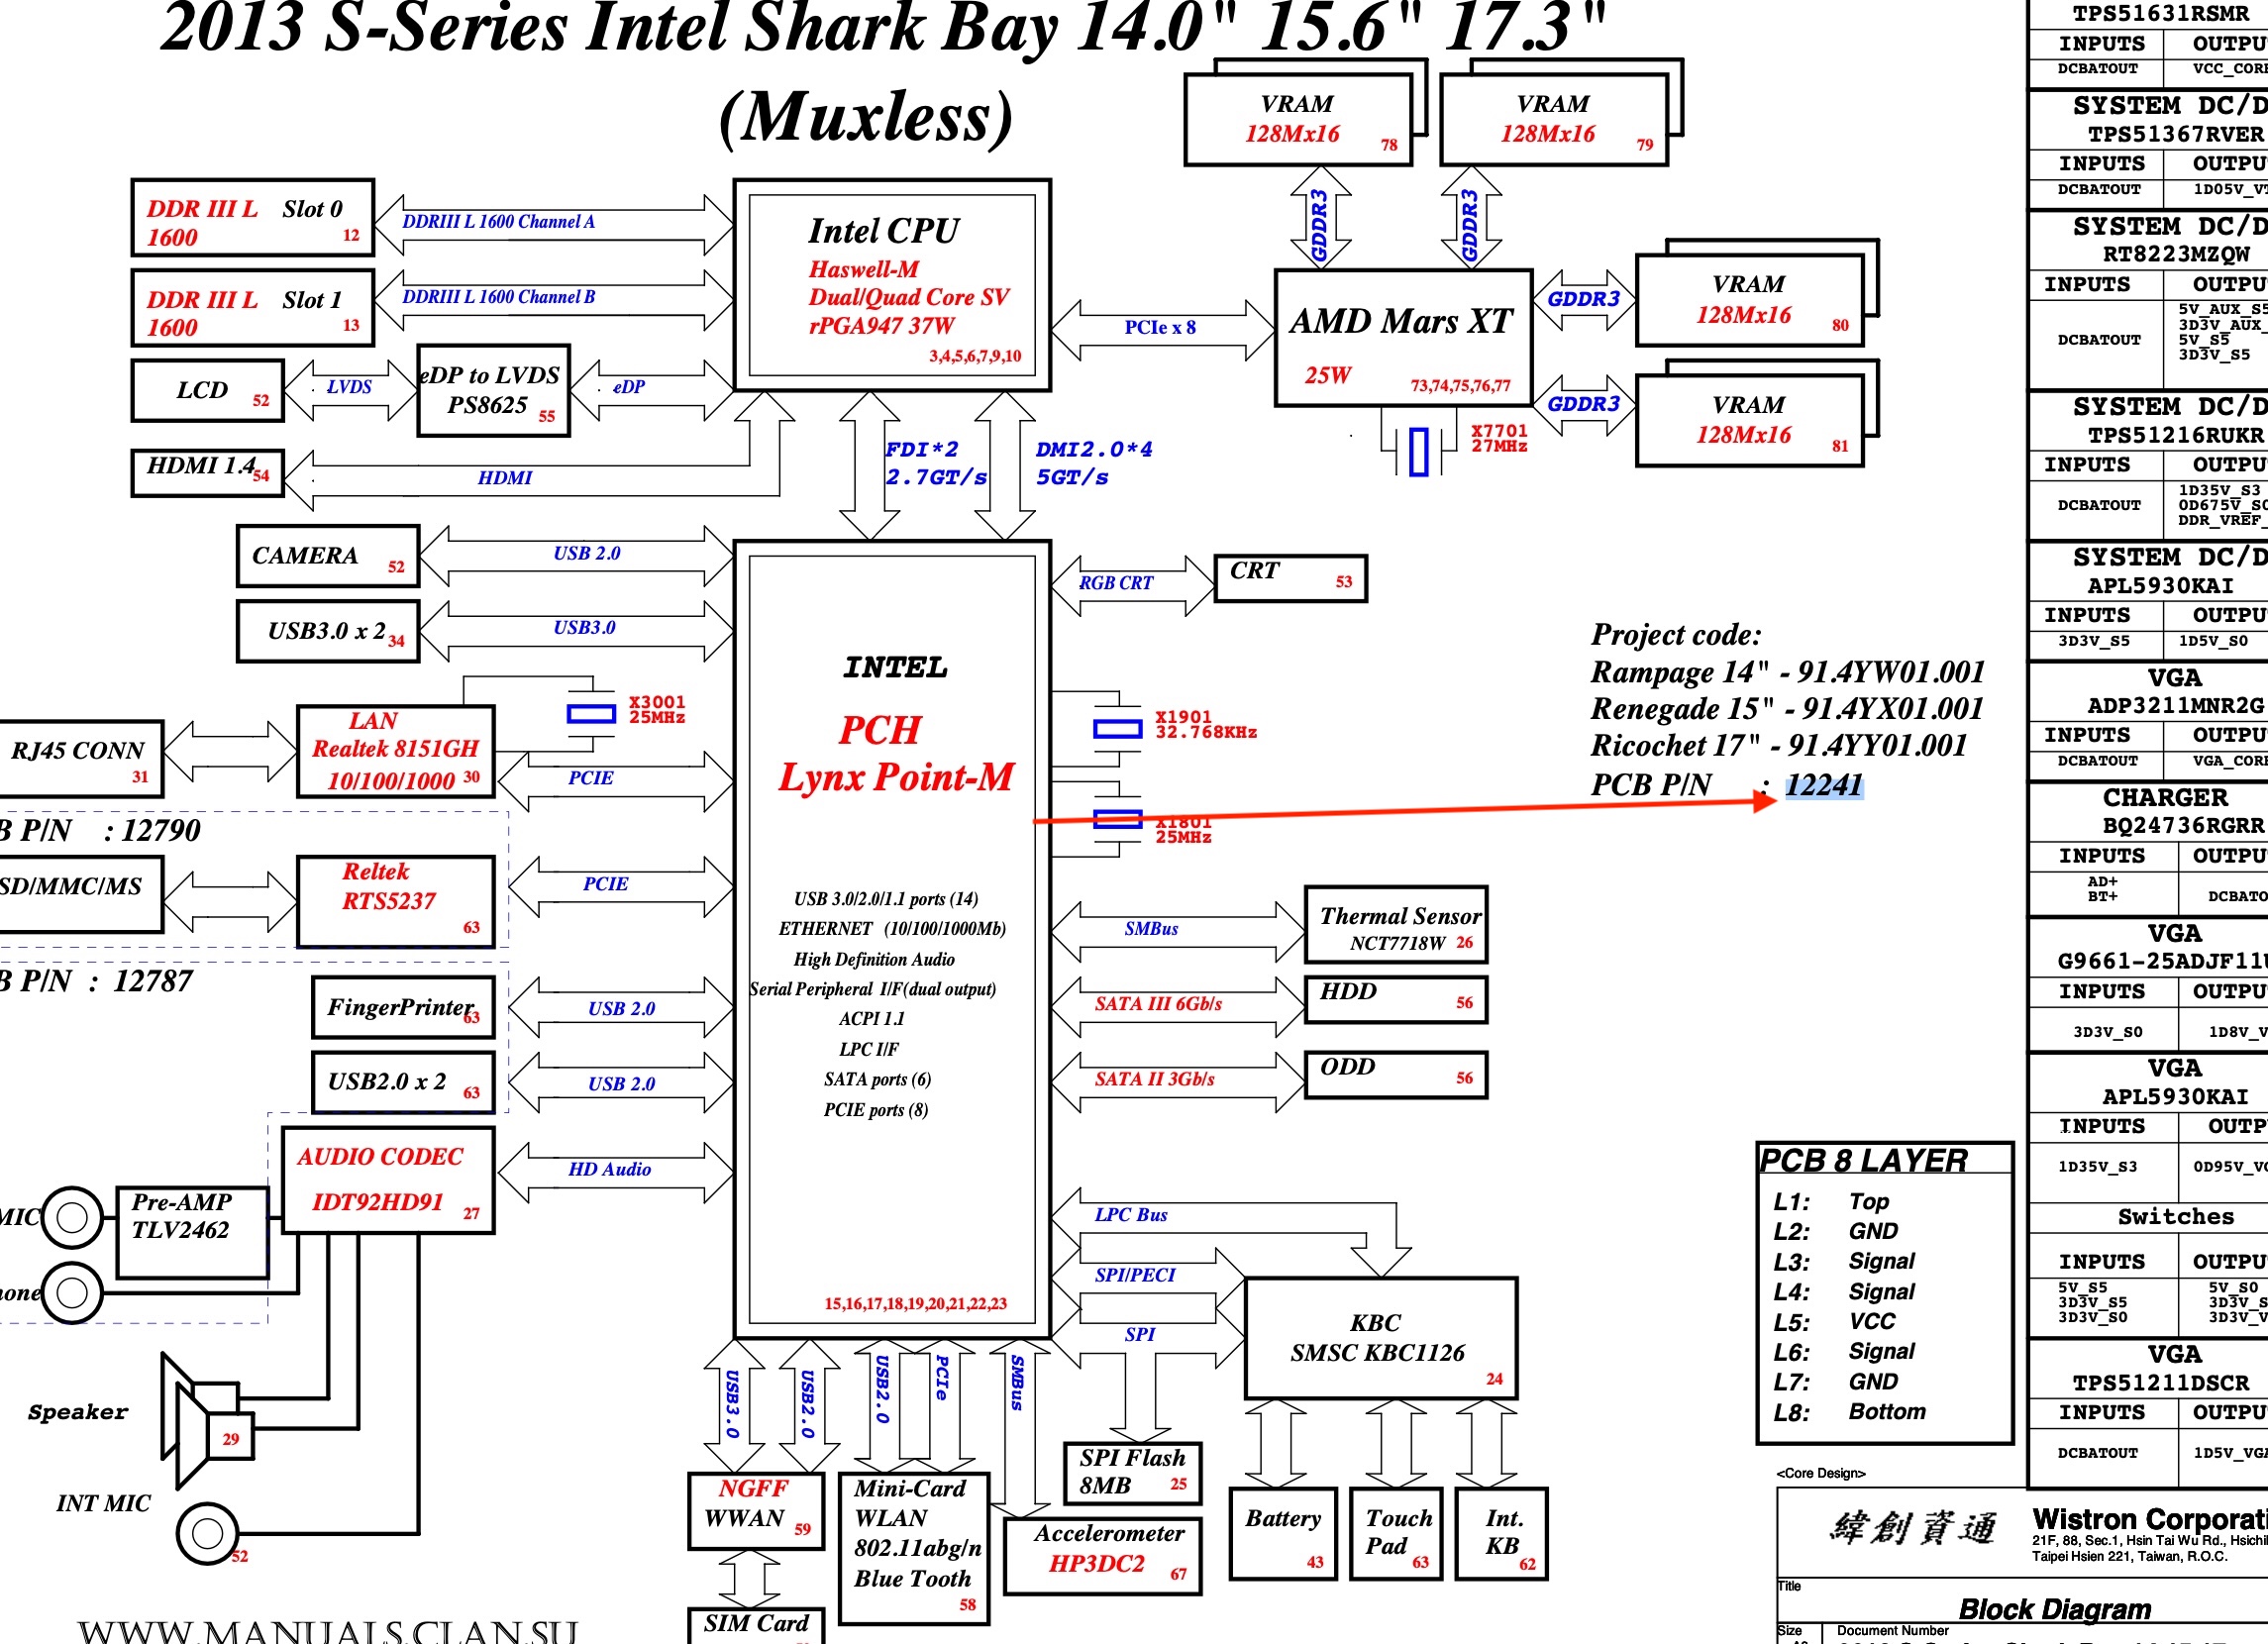Click the Intel CPU Haswell-M block

[892, 285]
